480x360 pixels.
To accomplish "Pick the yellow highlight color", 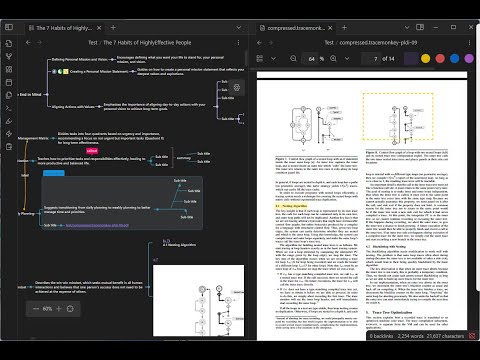I will pyautogui.click(x=425, y=59).
